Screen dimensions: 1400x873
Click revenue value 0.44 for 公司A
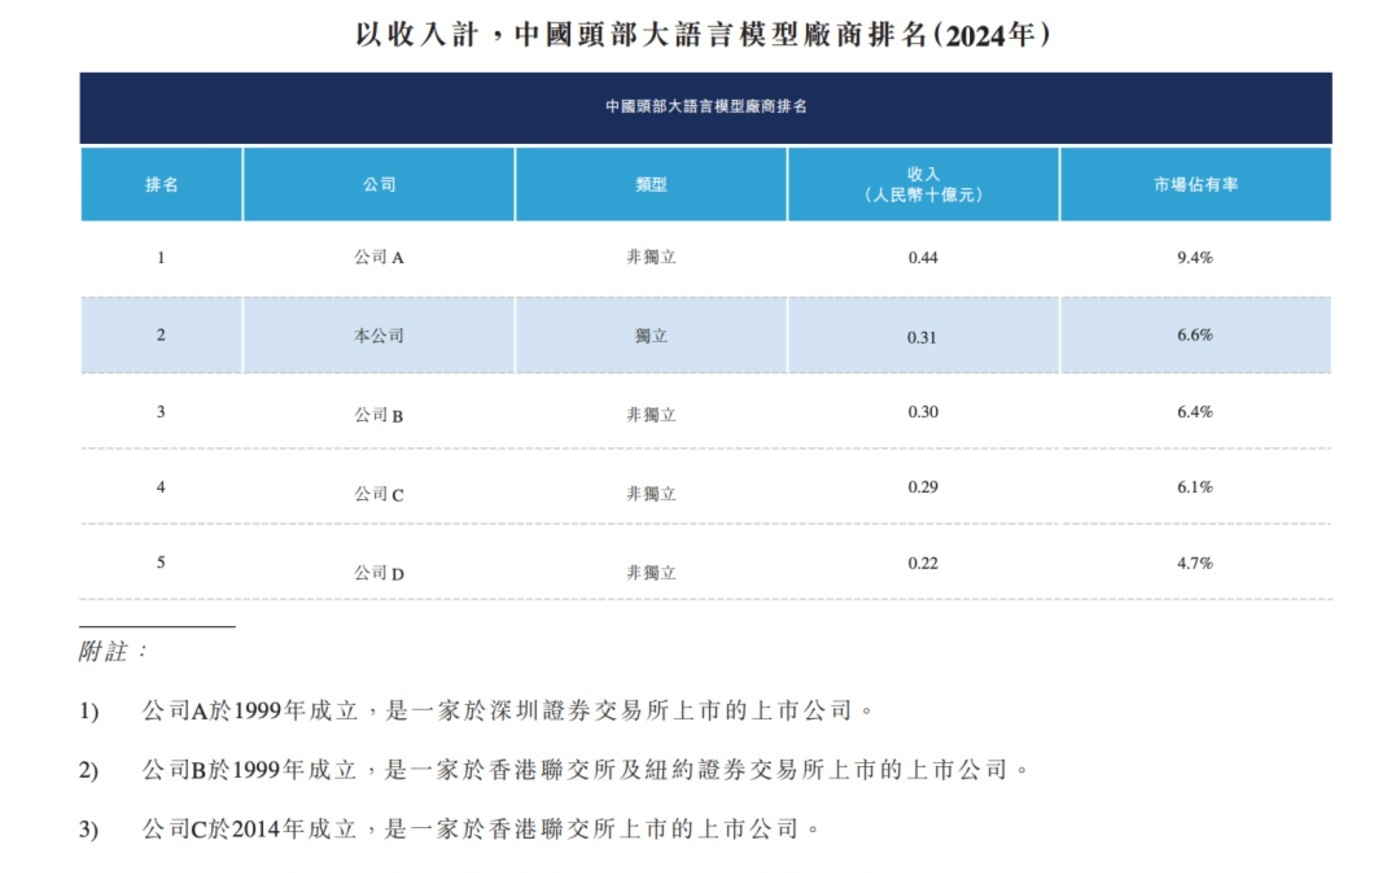coord(922,256)
